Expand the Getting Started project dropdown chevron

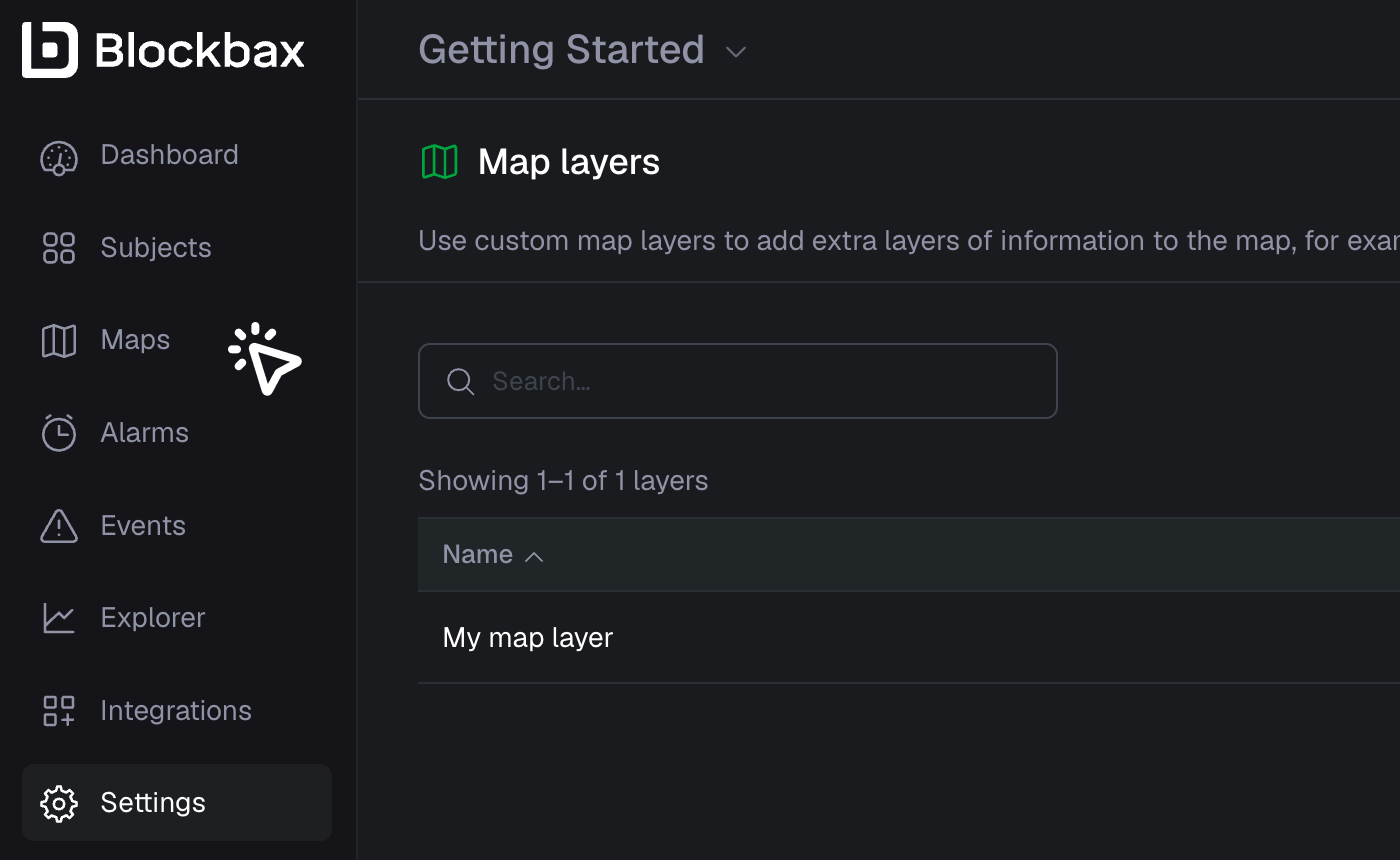pos(736,52)
